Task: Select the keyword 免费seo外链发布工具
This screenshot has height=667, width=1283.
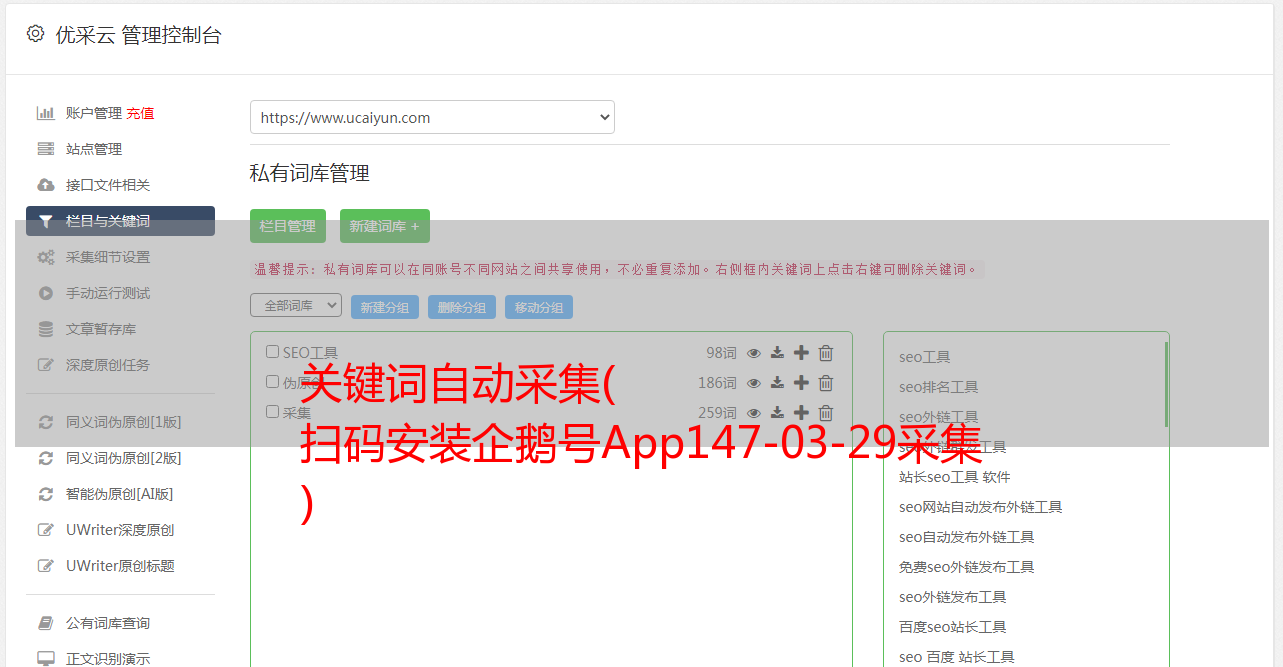Action: (x=967, y=567)
